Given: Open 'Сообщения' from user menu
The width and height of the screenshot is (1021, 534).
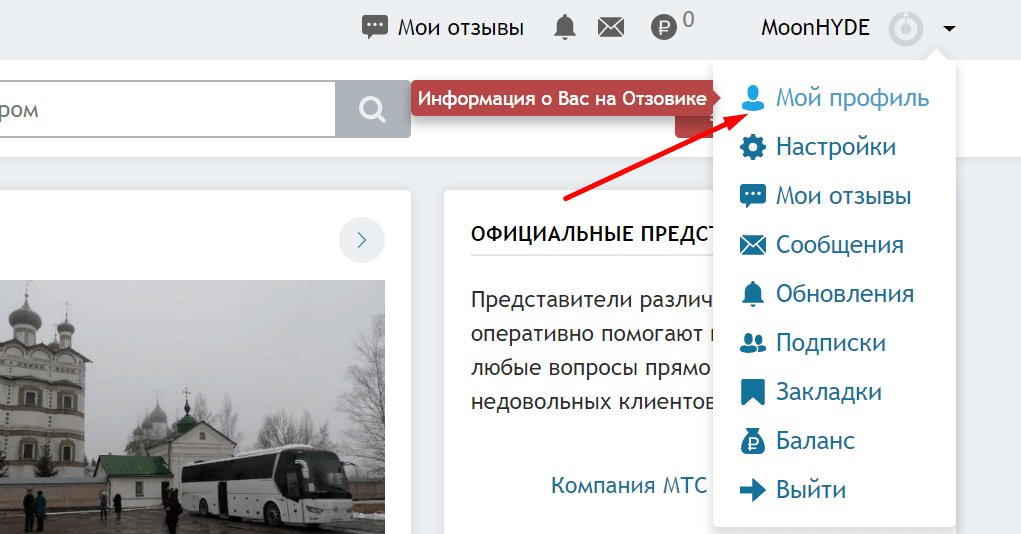Looking at the screenshot, I should click(x=839, y=245).
